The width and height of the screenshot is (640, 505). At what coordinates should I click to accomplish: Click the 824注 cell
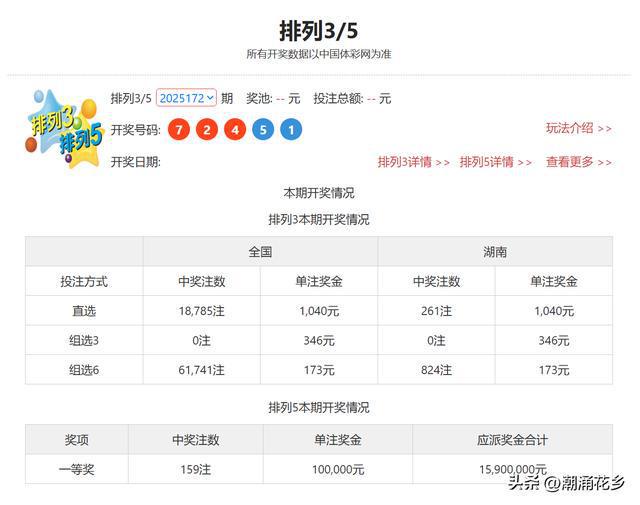[x=436, y=370]
